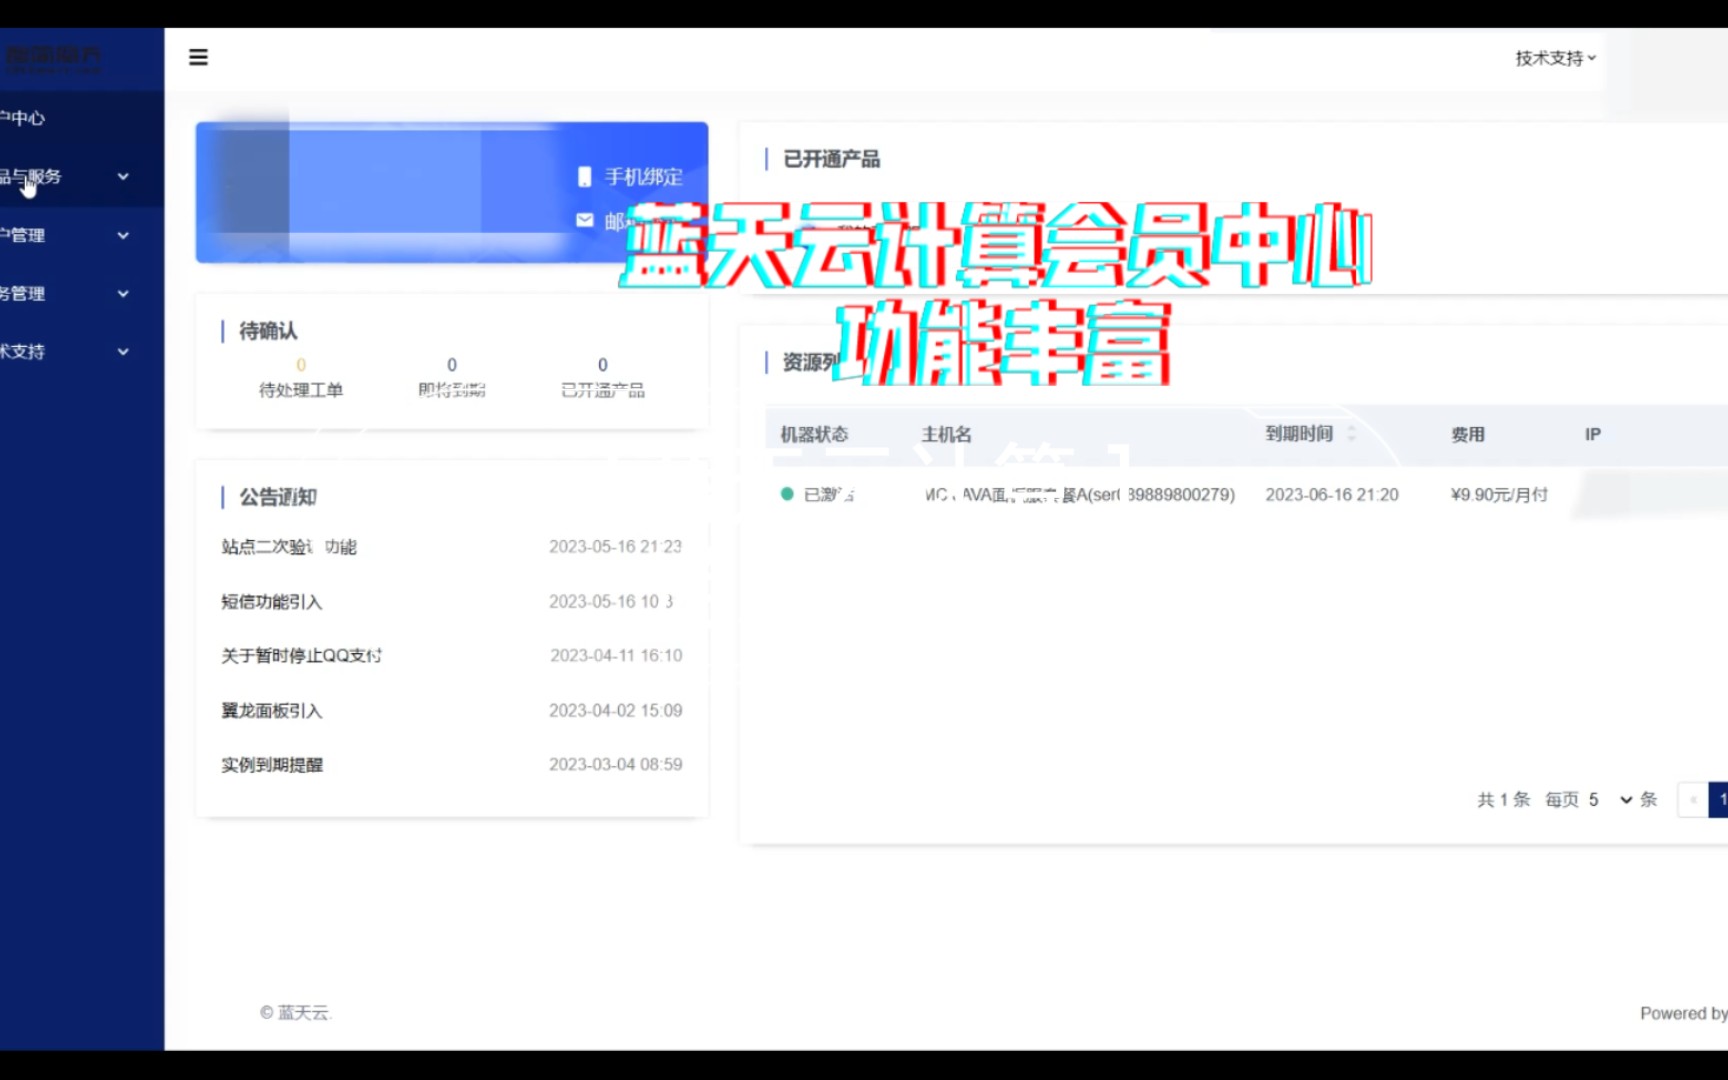The height and width of the screenshot is (1080, 1728).
Task: Click the 手机绑定 phone icon
Action: 585,177
